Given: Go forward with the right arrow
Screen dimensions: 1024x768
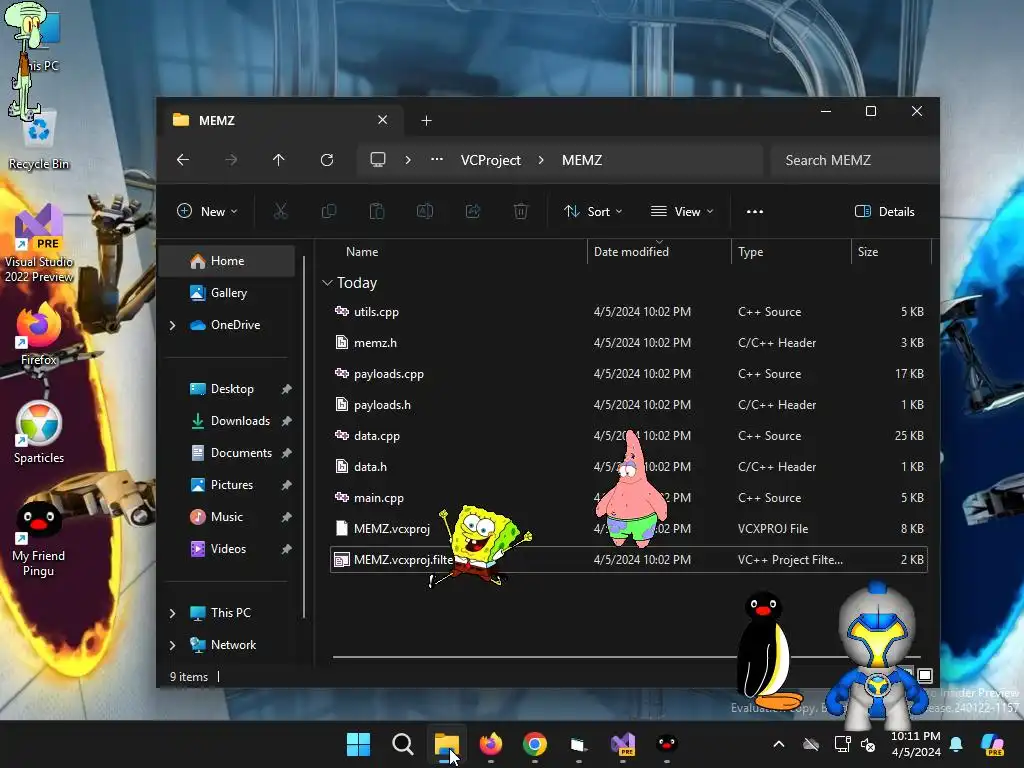Looking at the screenshot, I should click(x=231, y=160).
